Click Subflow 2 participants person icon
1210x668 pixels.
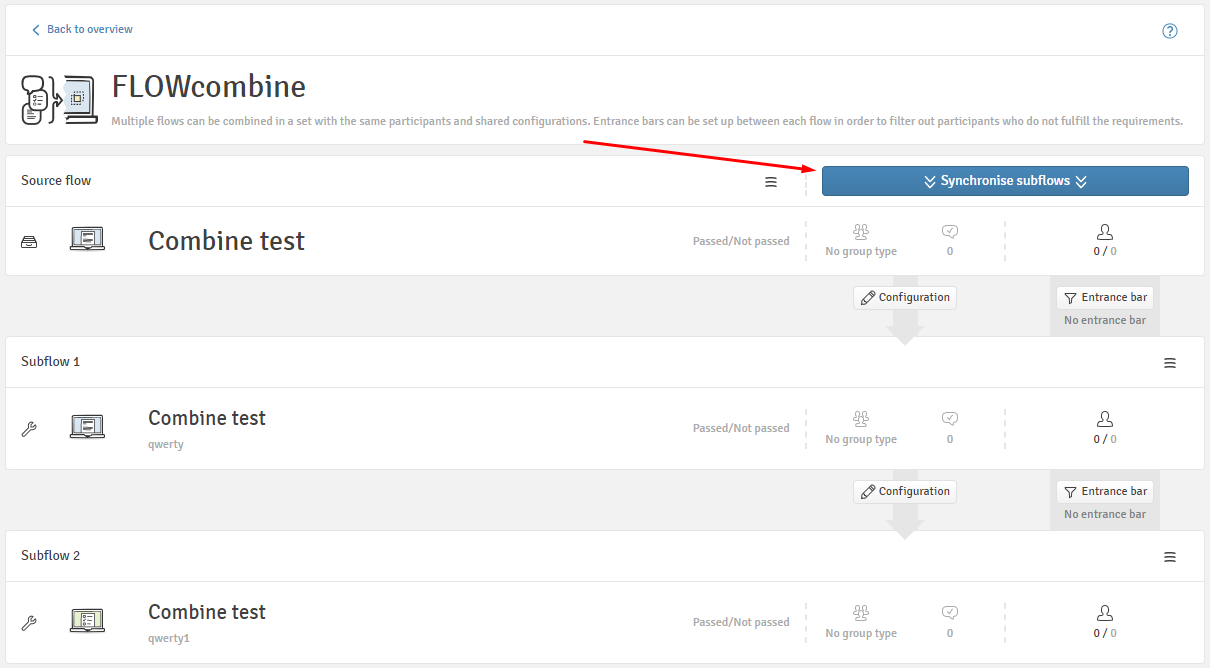click(1105, 613)
